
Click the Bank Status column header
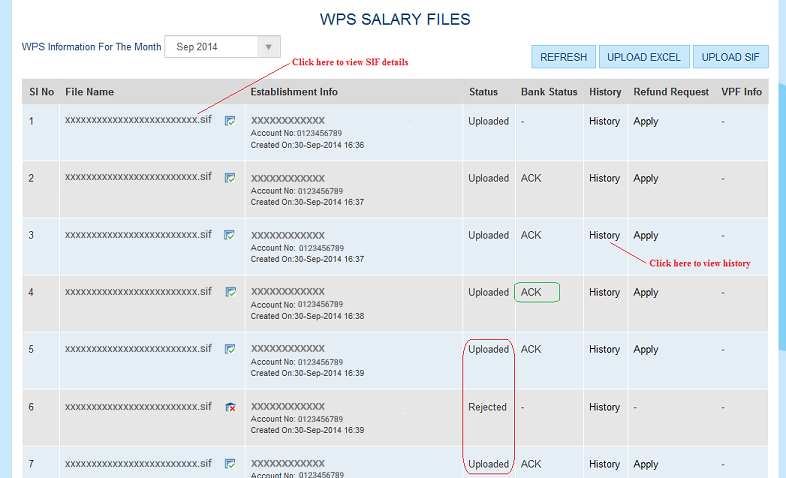click(549, 92)
